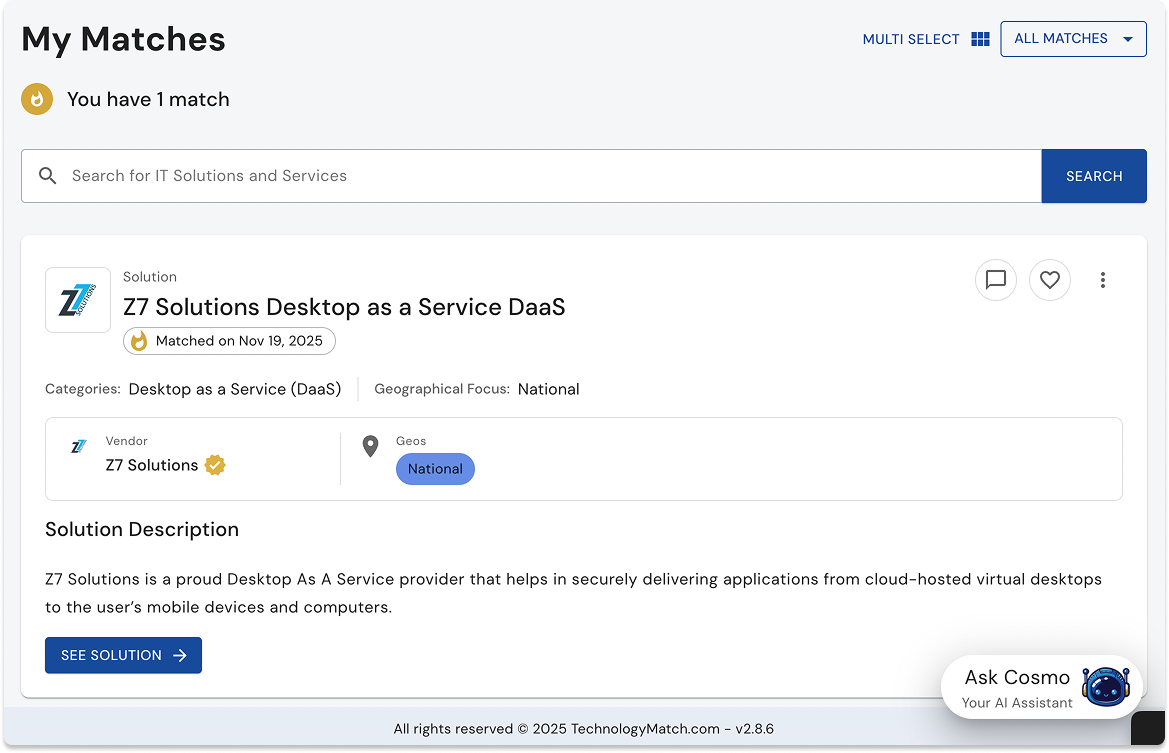Click the Multi Select grid icon
1169x753 pixels.
(x=980, y=39)
